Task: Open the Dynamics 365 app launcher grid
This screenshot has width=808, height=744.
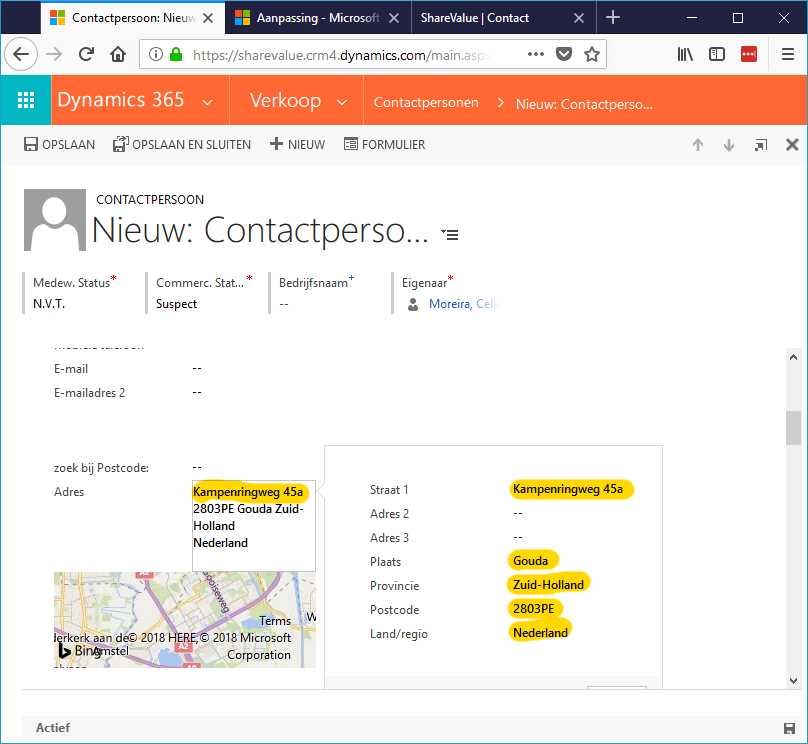Action: coord(26,100)
